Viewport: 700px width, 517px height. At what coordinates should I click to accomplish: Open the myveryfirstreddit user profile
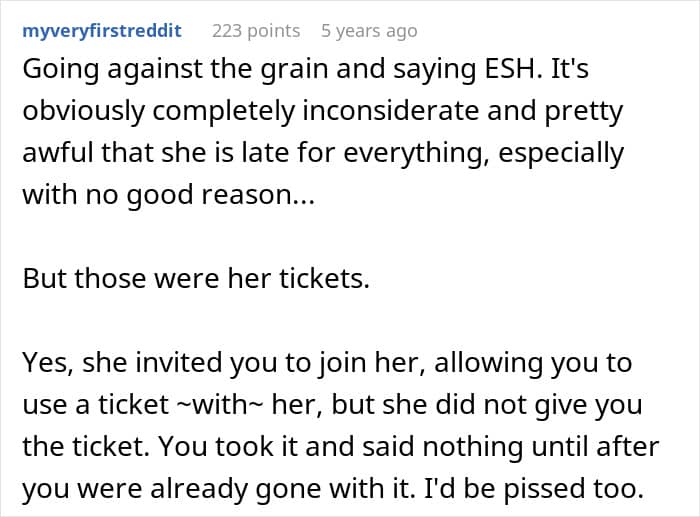(x=101, y=31)
